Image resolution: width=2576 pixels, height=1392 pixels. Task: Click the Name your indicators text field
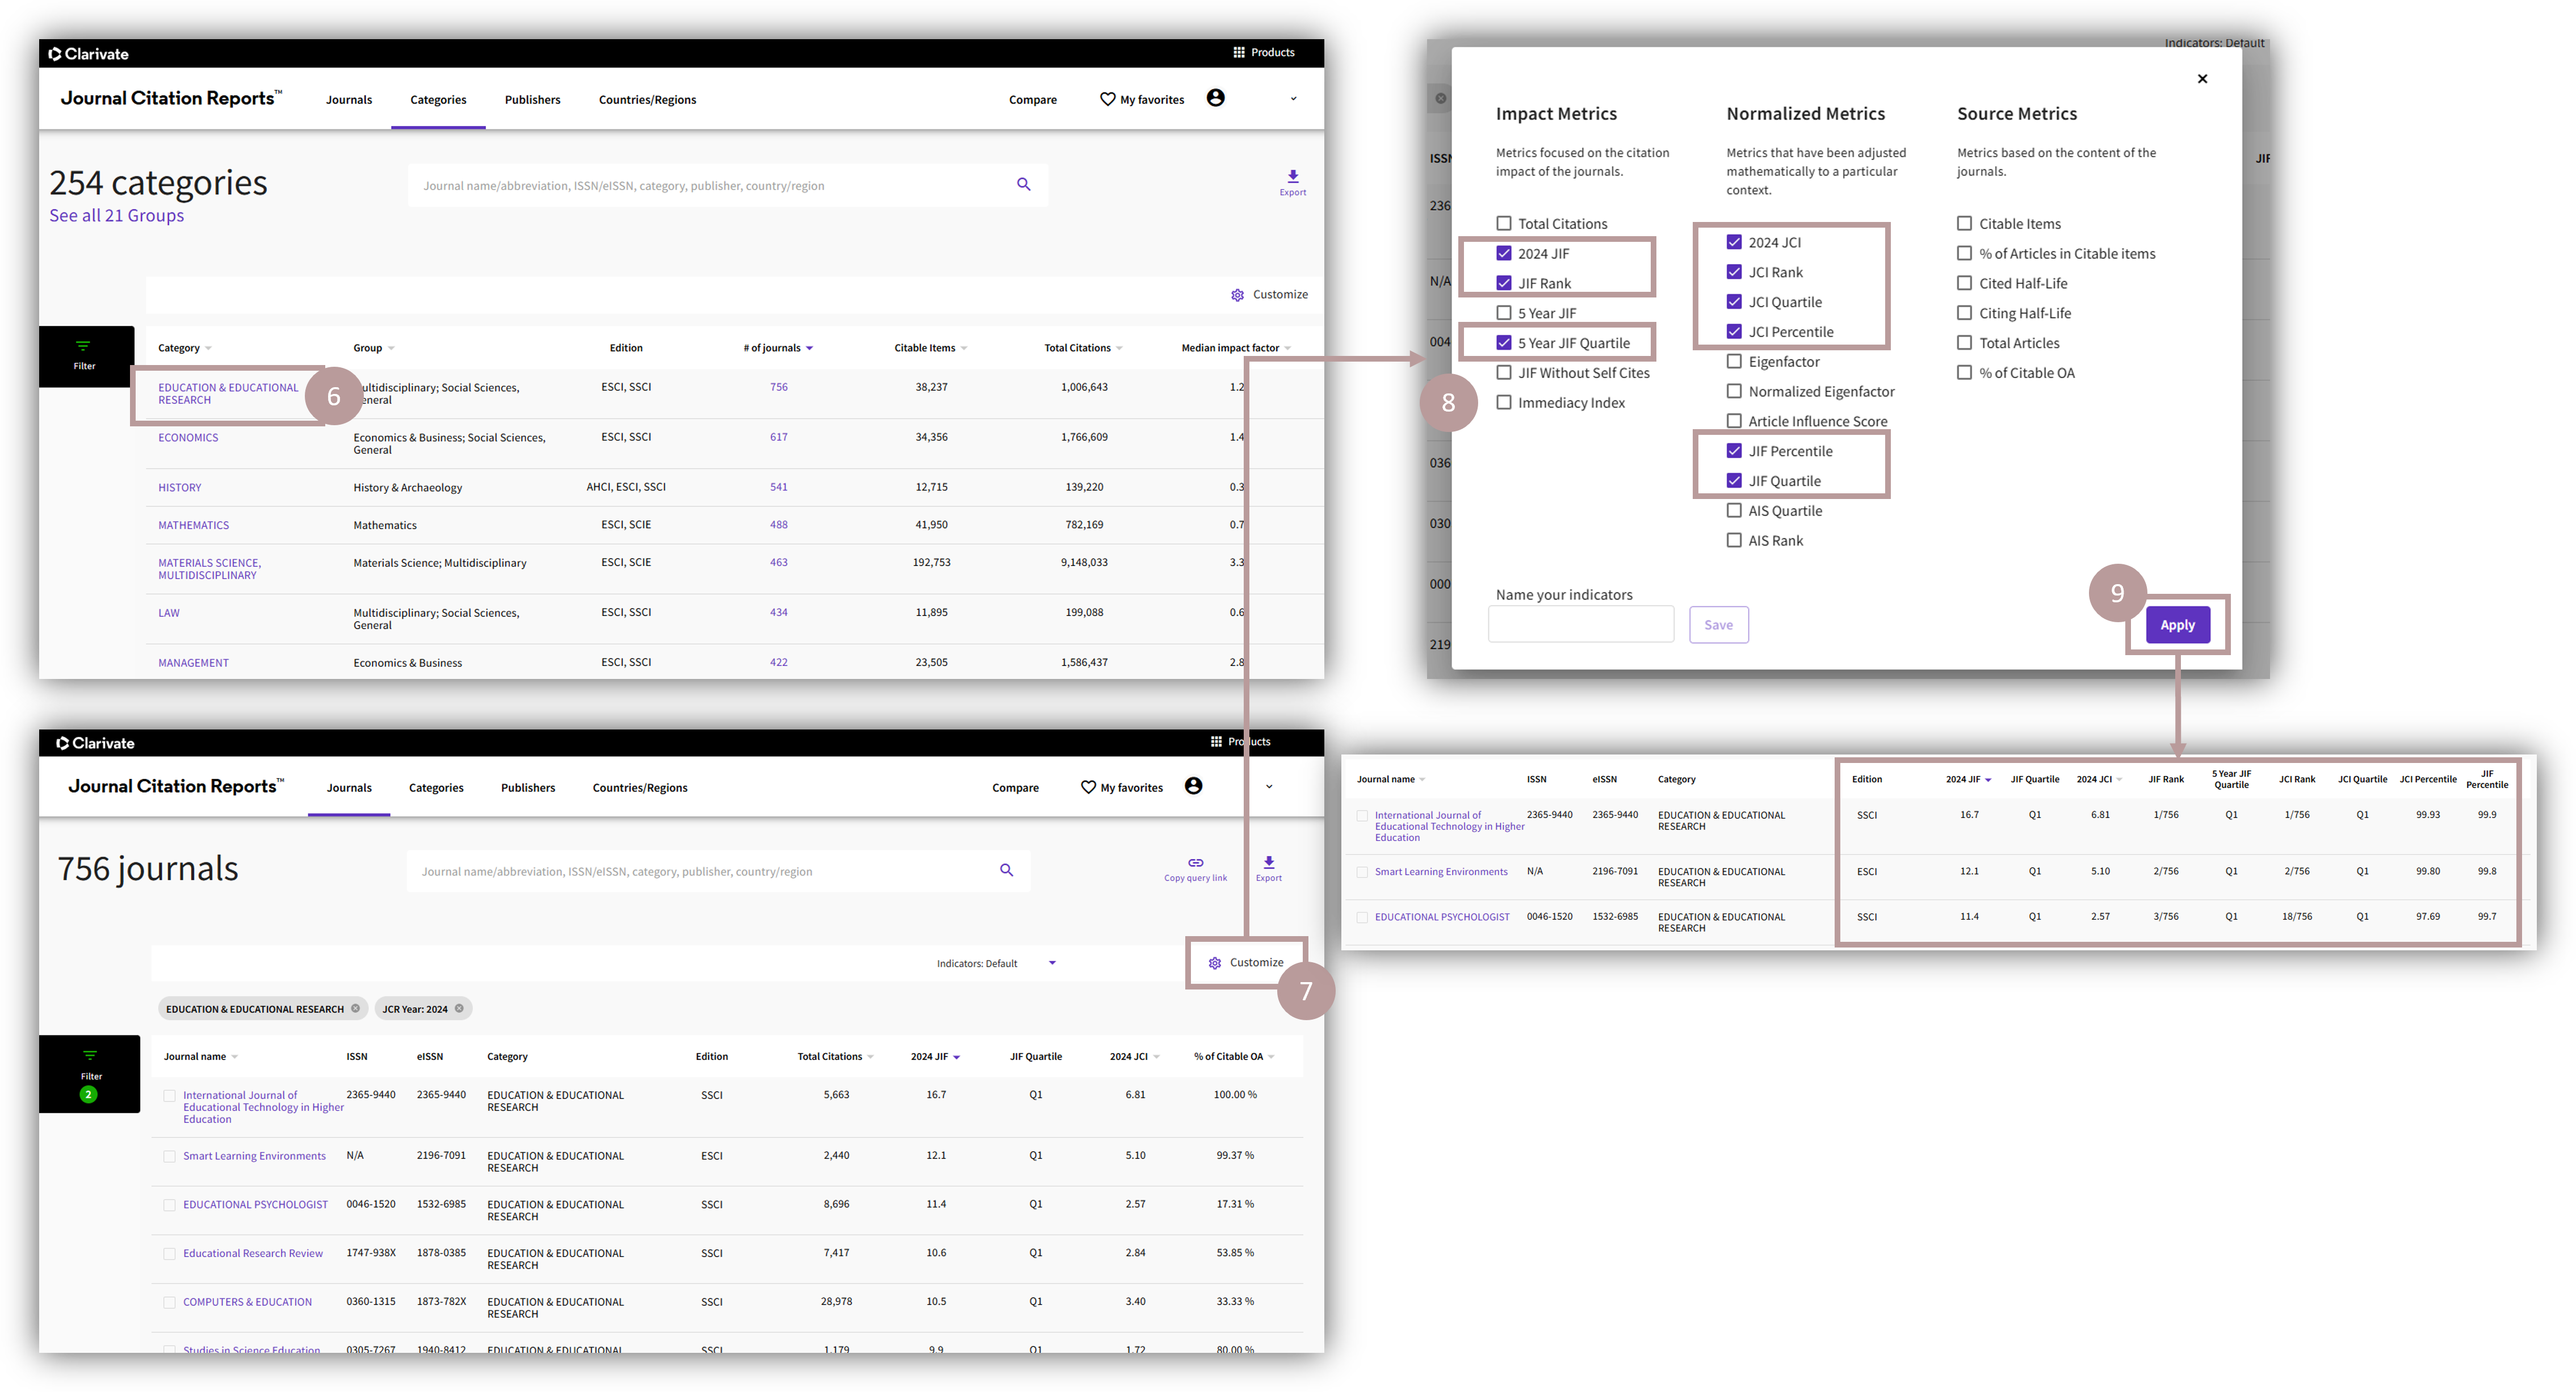pyautogui.click(x=1580, y=624)
